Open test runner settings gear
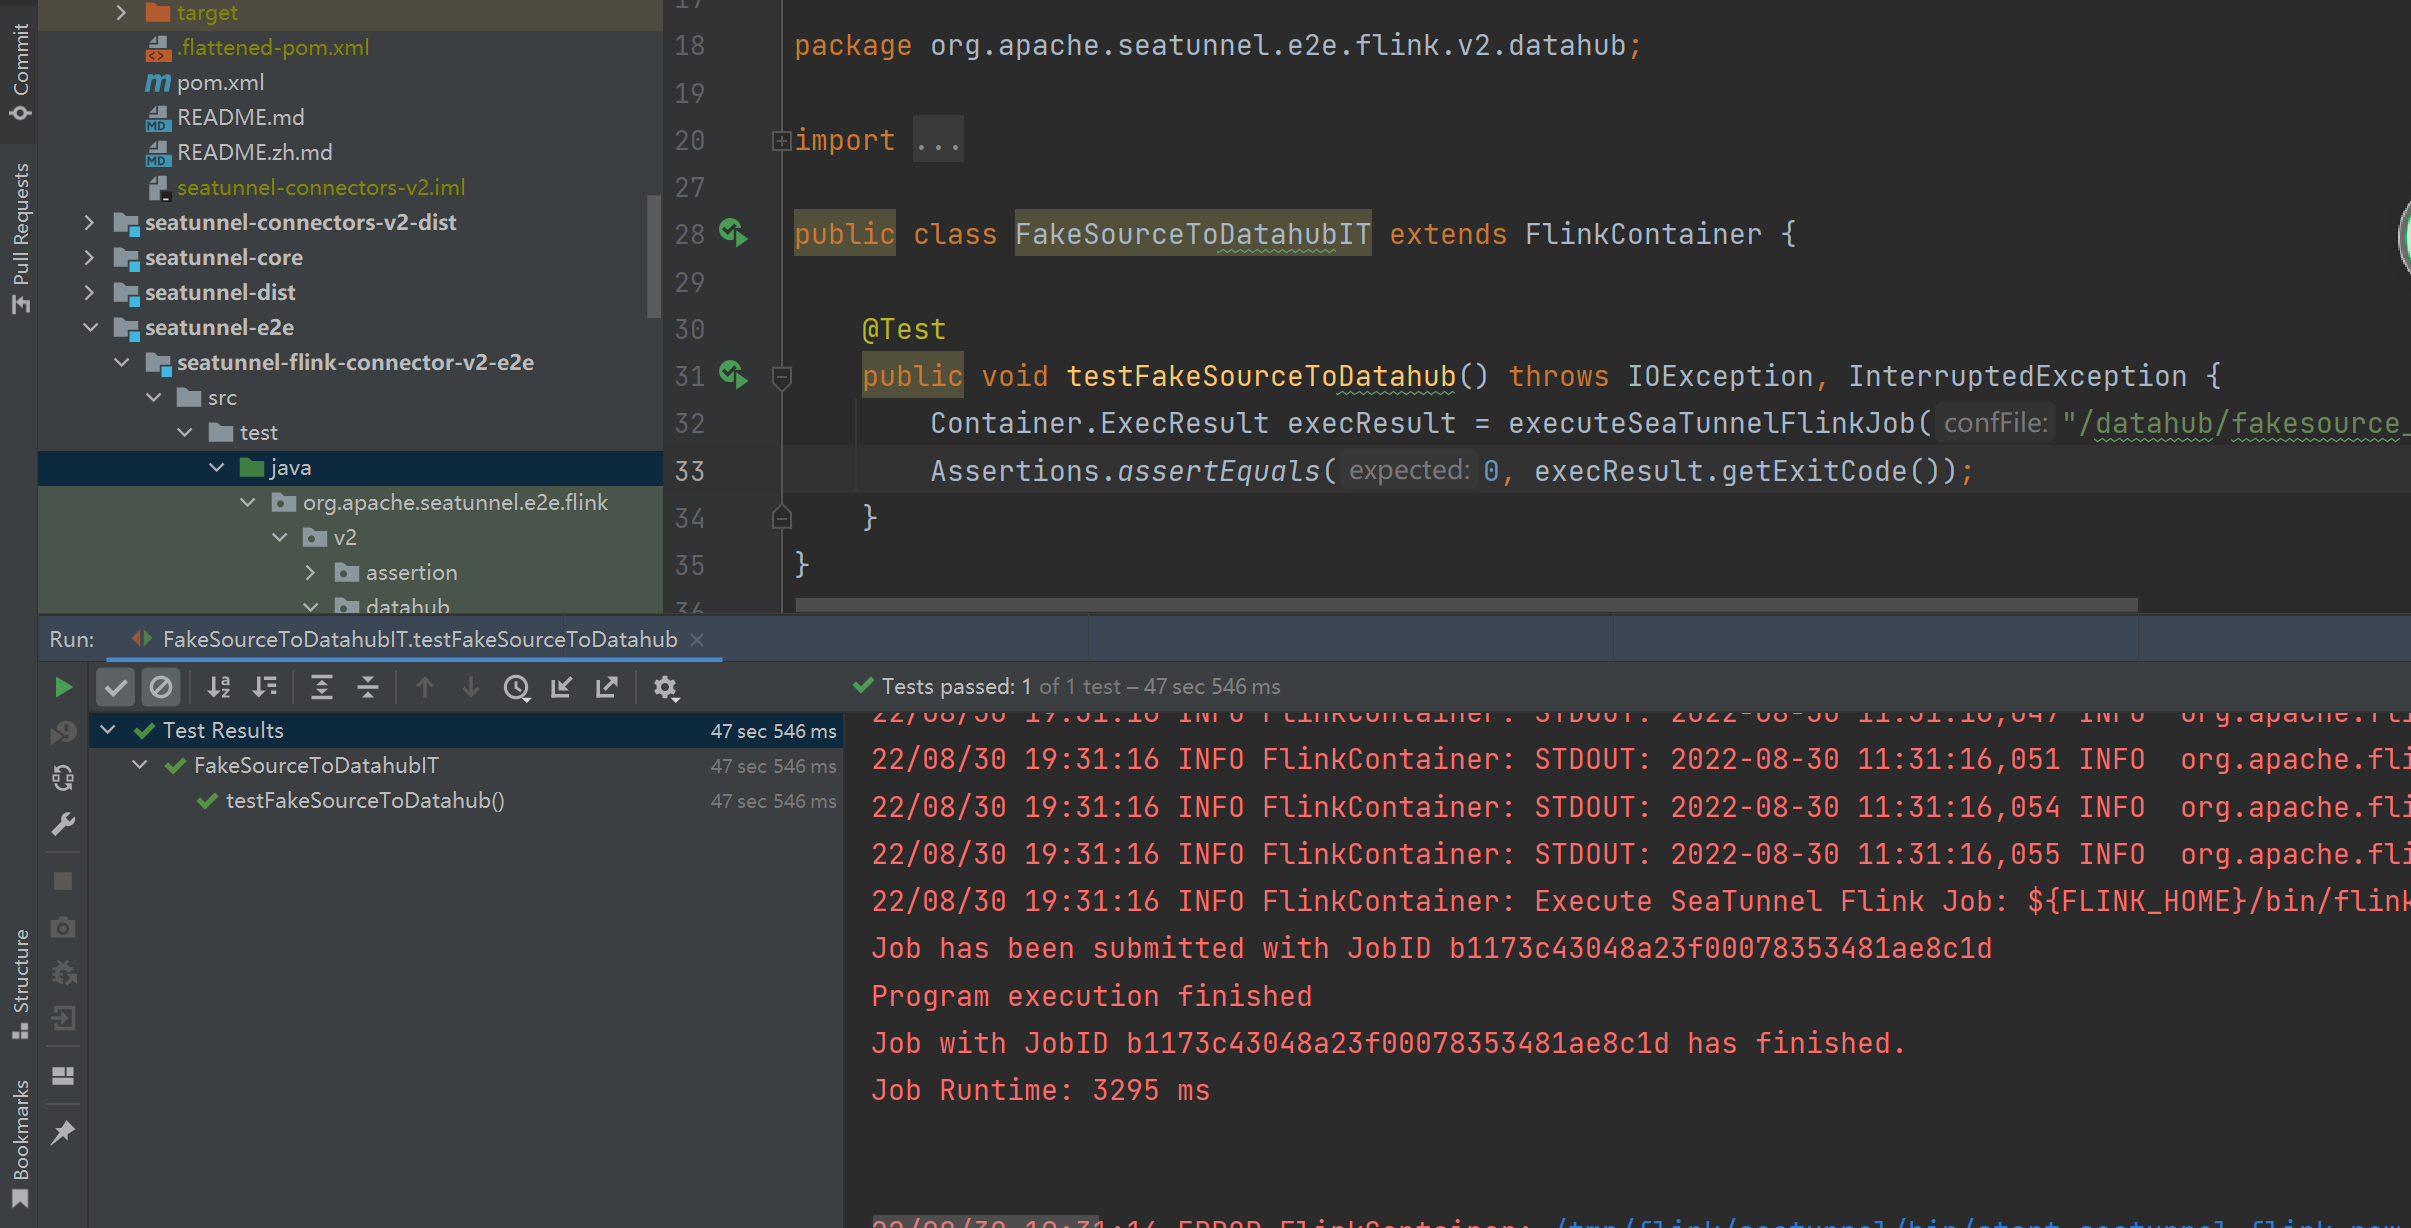Screen dimensions: 2411x1228 click(x=666, y=687)
